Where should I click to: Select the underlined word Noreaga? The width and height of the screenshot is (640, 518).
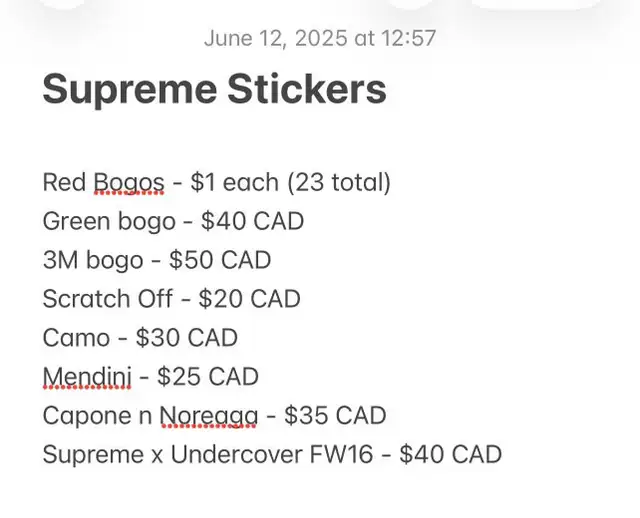pyautogui.click(x=209, y=416)
